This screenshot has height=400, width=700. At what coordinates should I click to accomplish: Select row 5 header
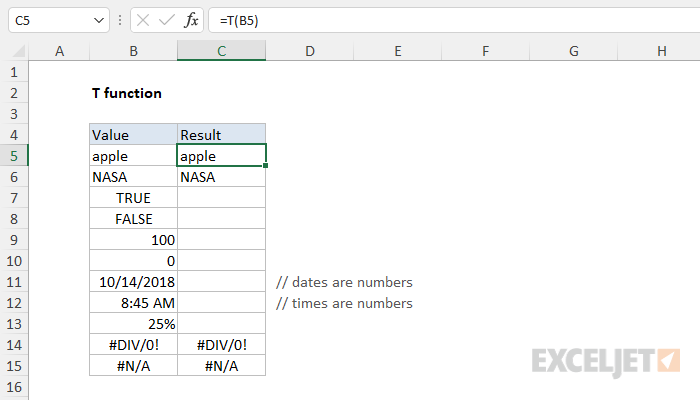(14, 156)
